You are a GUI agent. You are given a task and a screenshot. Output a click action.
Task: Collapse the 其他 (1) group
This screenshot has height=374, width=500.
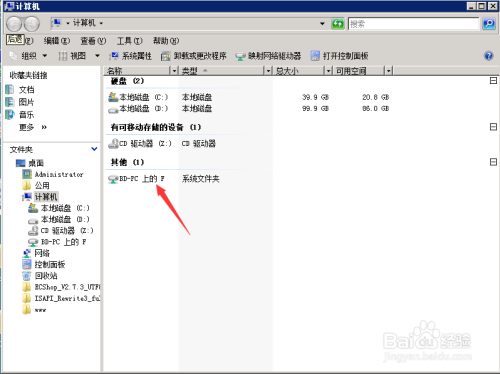point(493,162)
